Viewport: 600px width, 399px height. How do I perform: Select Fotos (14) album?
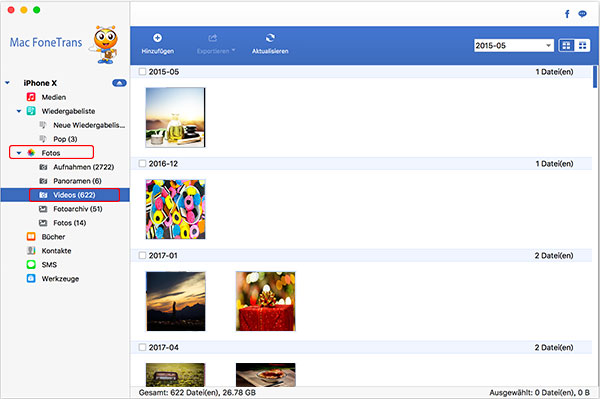point(70,223)
